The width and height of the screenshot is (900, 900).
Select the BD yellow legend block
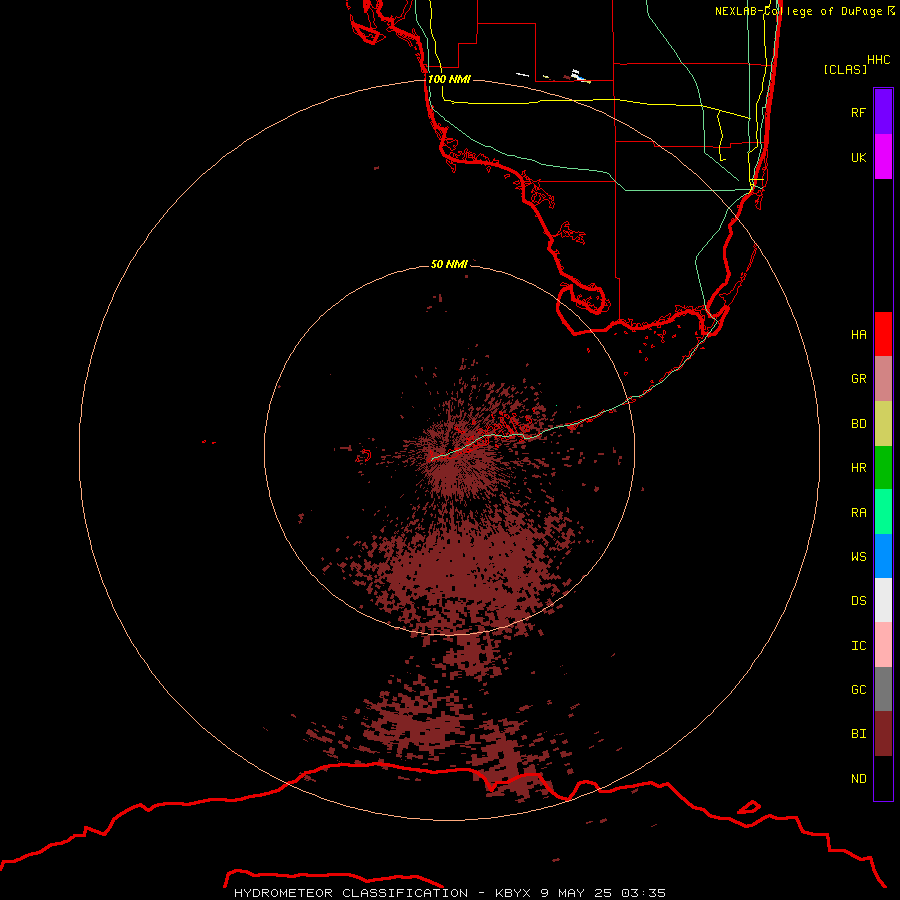pos(883,423)
